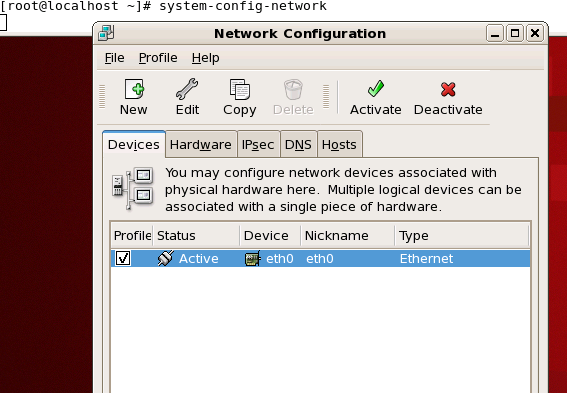
Task: Click the Deactivate red X icon
Action: (448, 89)
